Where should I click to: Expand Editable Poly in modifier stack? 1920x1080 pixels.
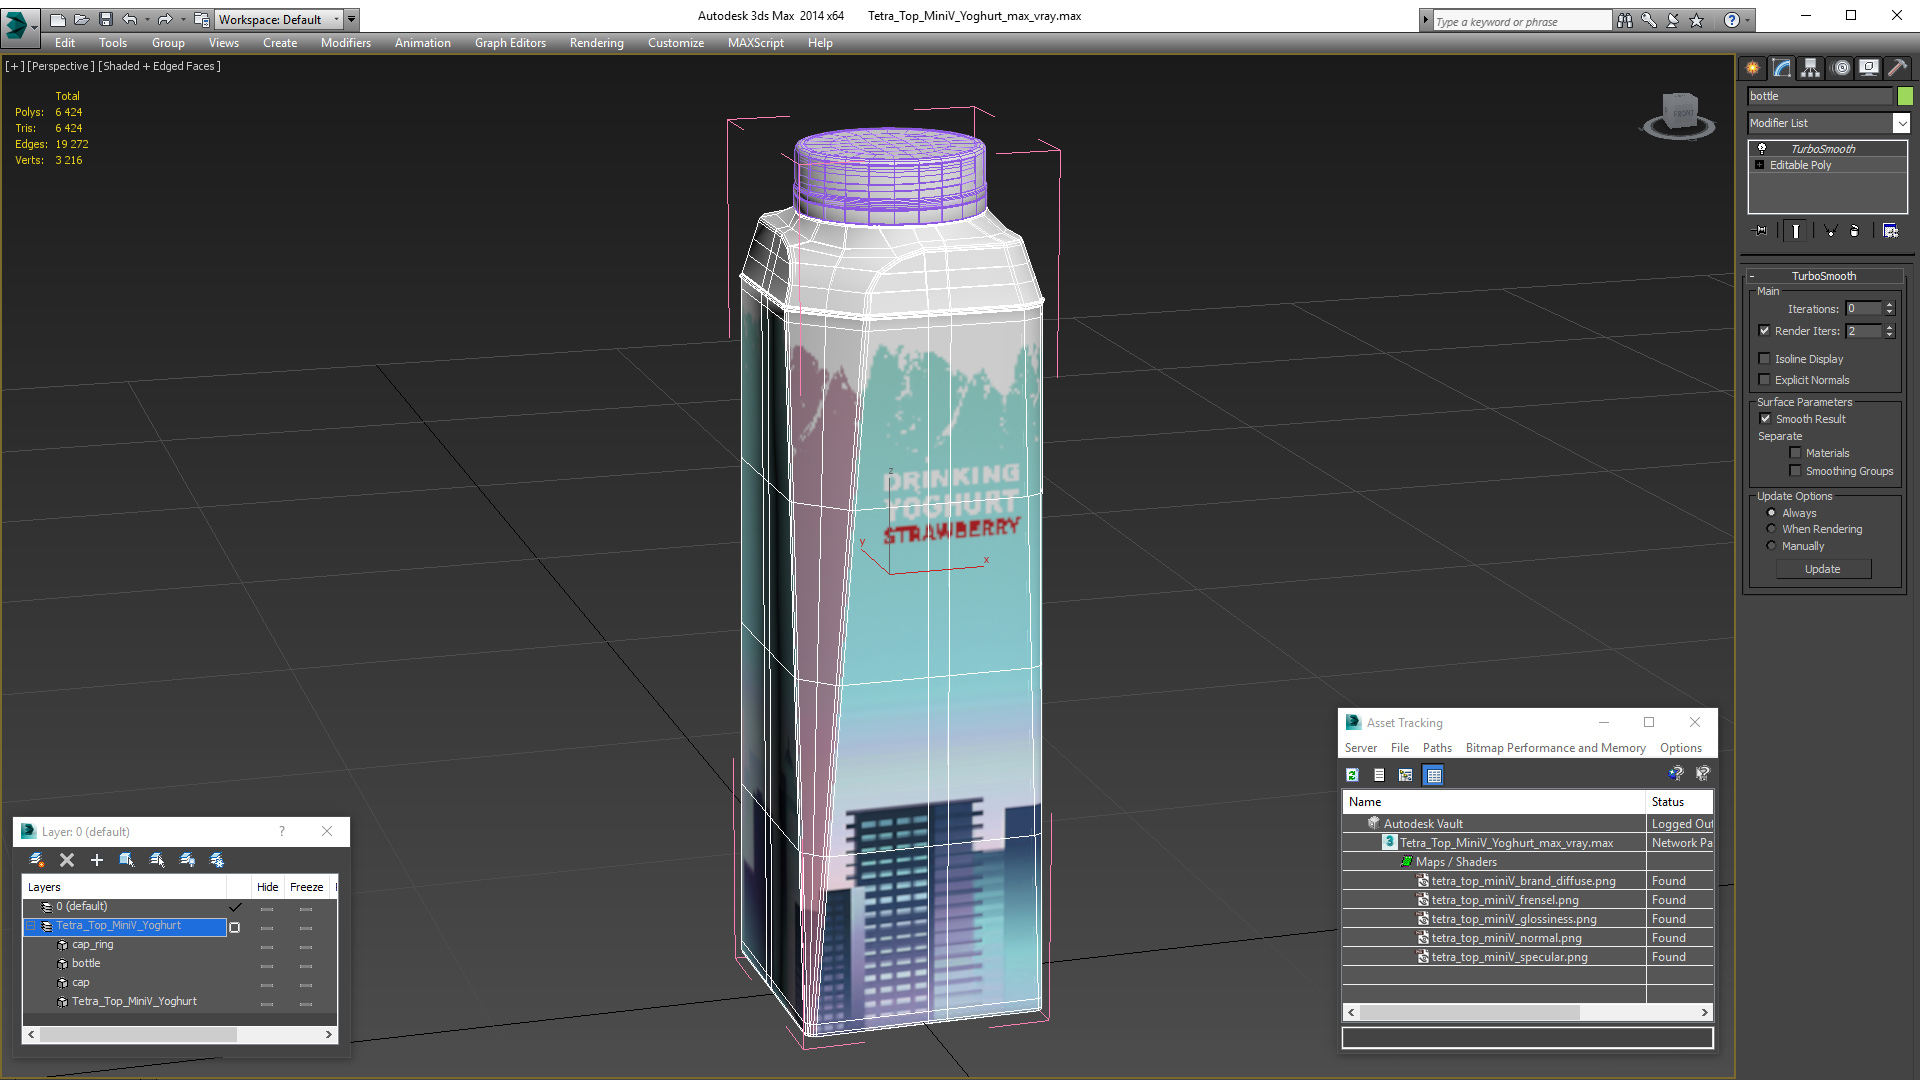point(1760,165)
